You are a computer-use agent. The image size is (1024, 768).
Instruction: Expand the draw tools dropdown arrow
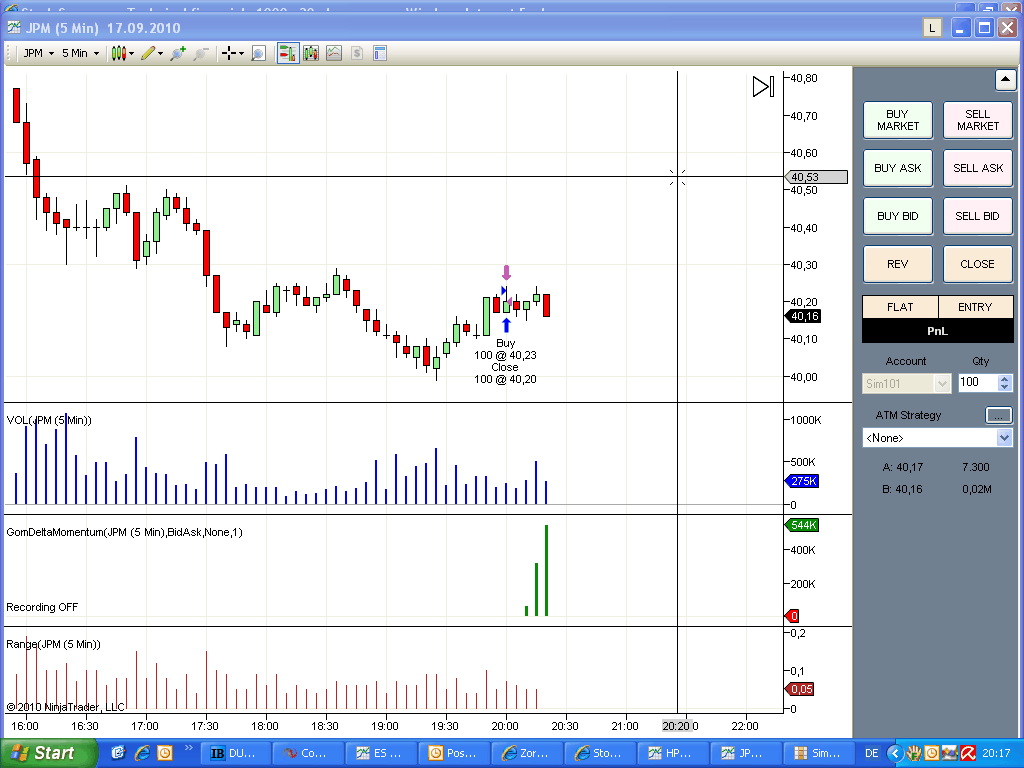click(160, 54)
